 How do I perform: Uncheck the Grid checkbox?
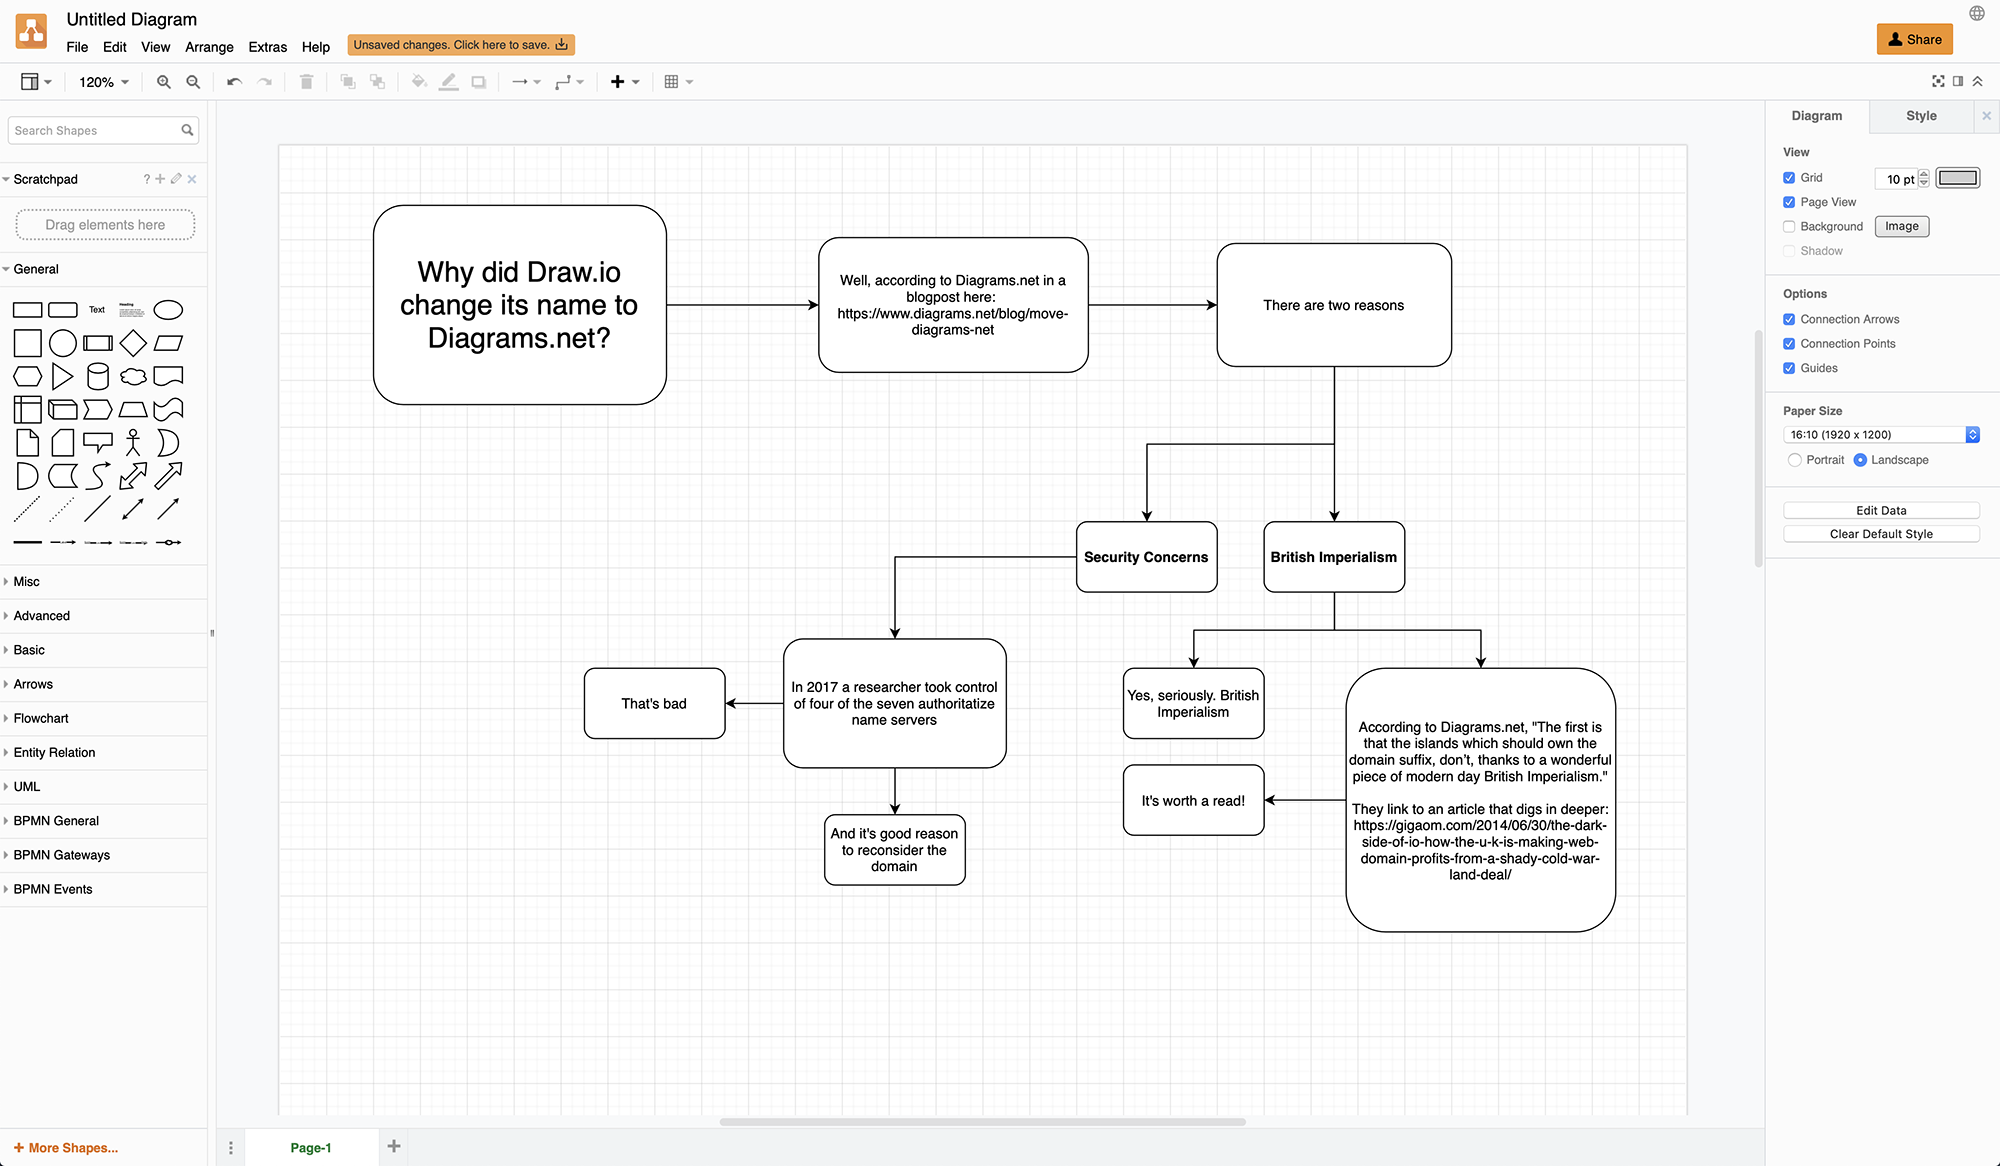point(1789,178)
